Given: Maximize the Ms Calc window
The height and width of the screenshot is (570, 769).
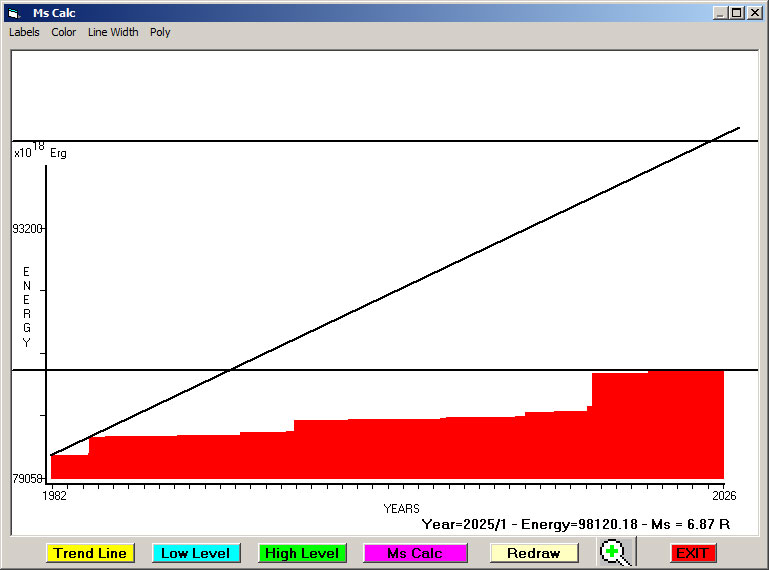Looking at the screenshot, I should [736, 13].
